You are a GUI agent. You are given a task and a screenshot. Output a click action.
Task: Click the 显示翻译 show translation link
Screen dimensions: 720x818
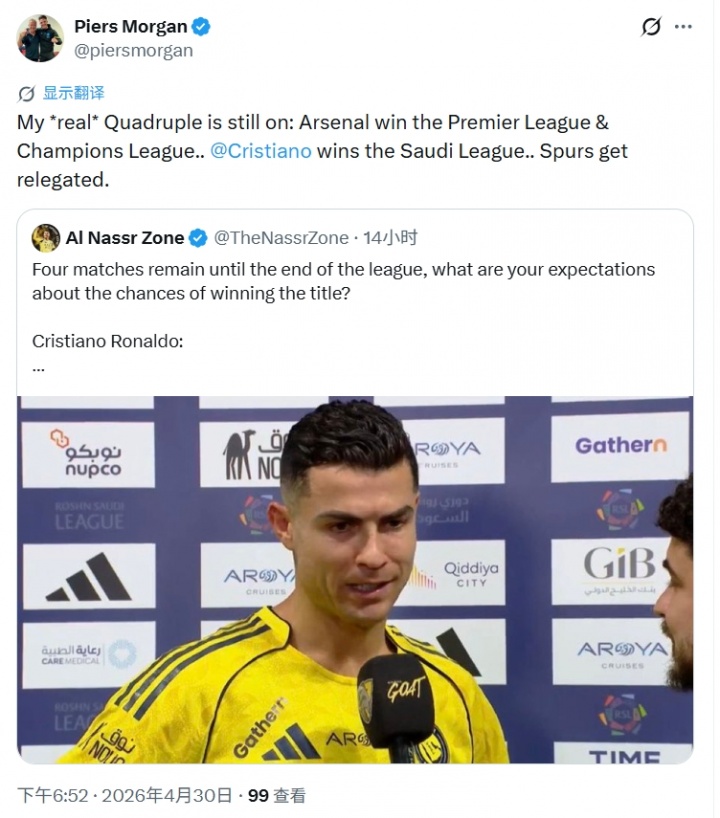(x=74, y=93)
